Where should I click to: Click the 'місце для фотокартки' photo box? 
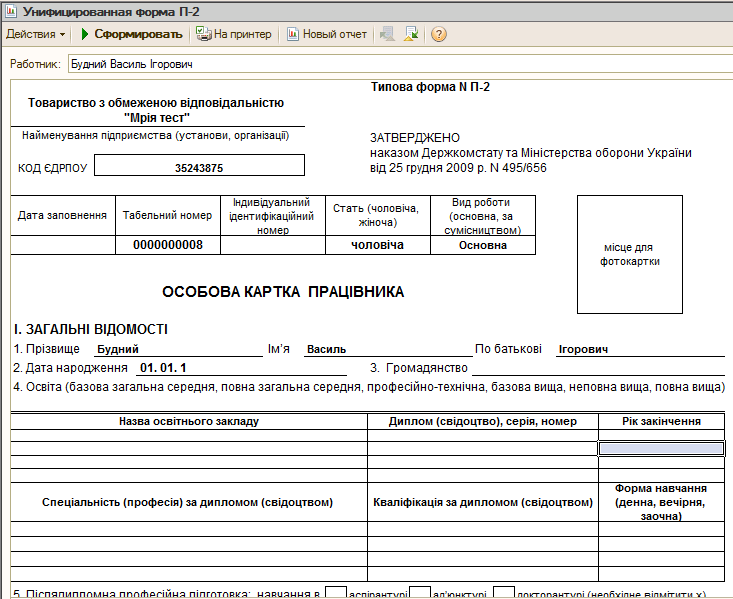pyautogui.click(x=630, y=254)
